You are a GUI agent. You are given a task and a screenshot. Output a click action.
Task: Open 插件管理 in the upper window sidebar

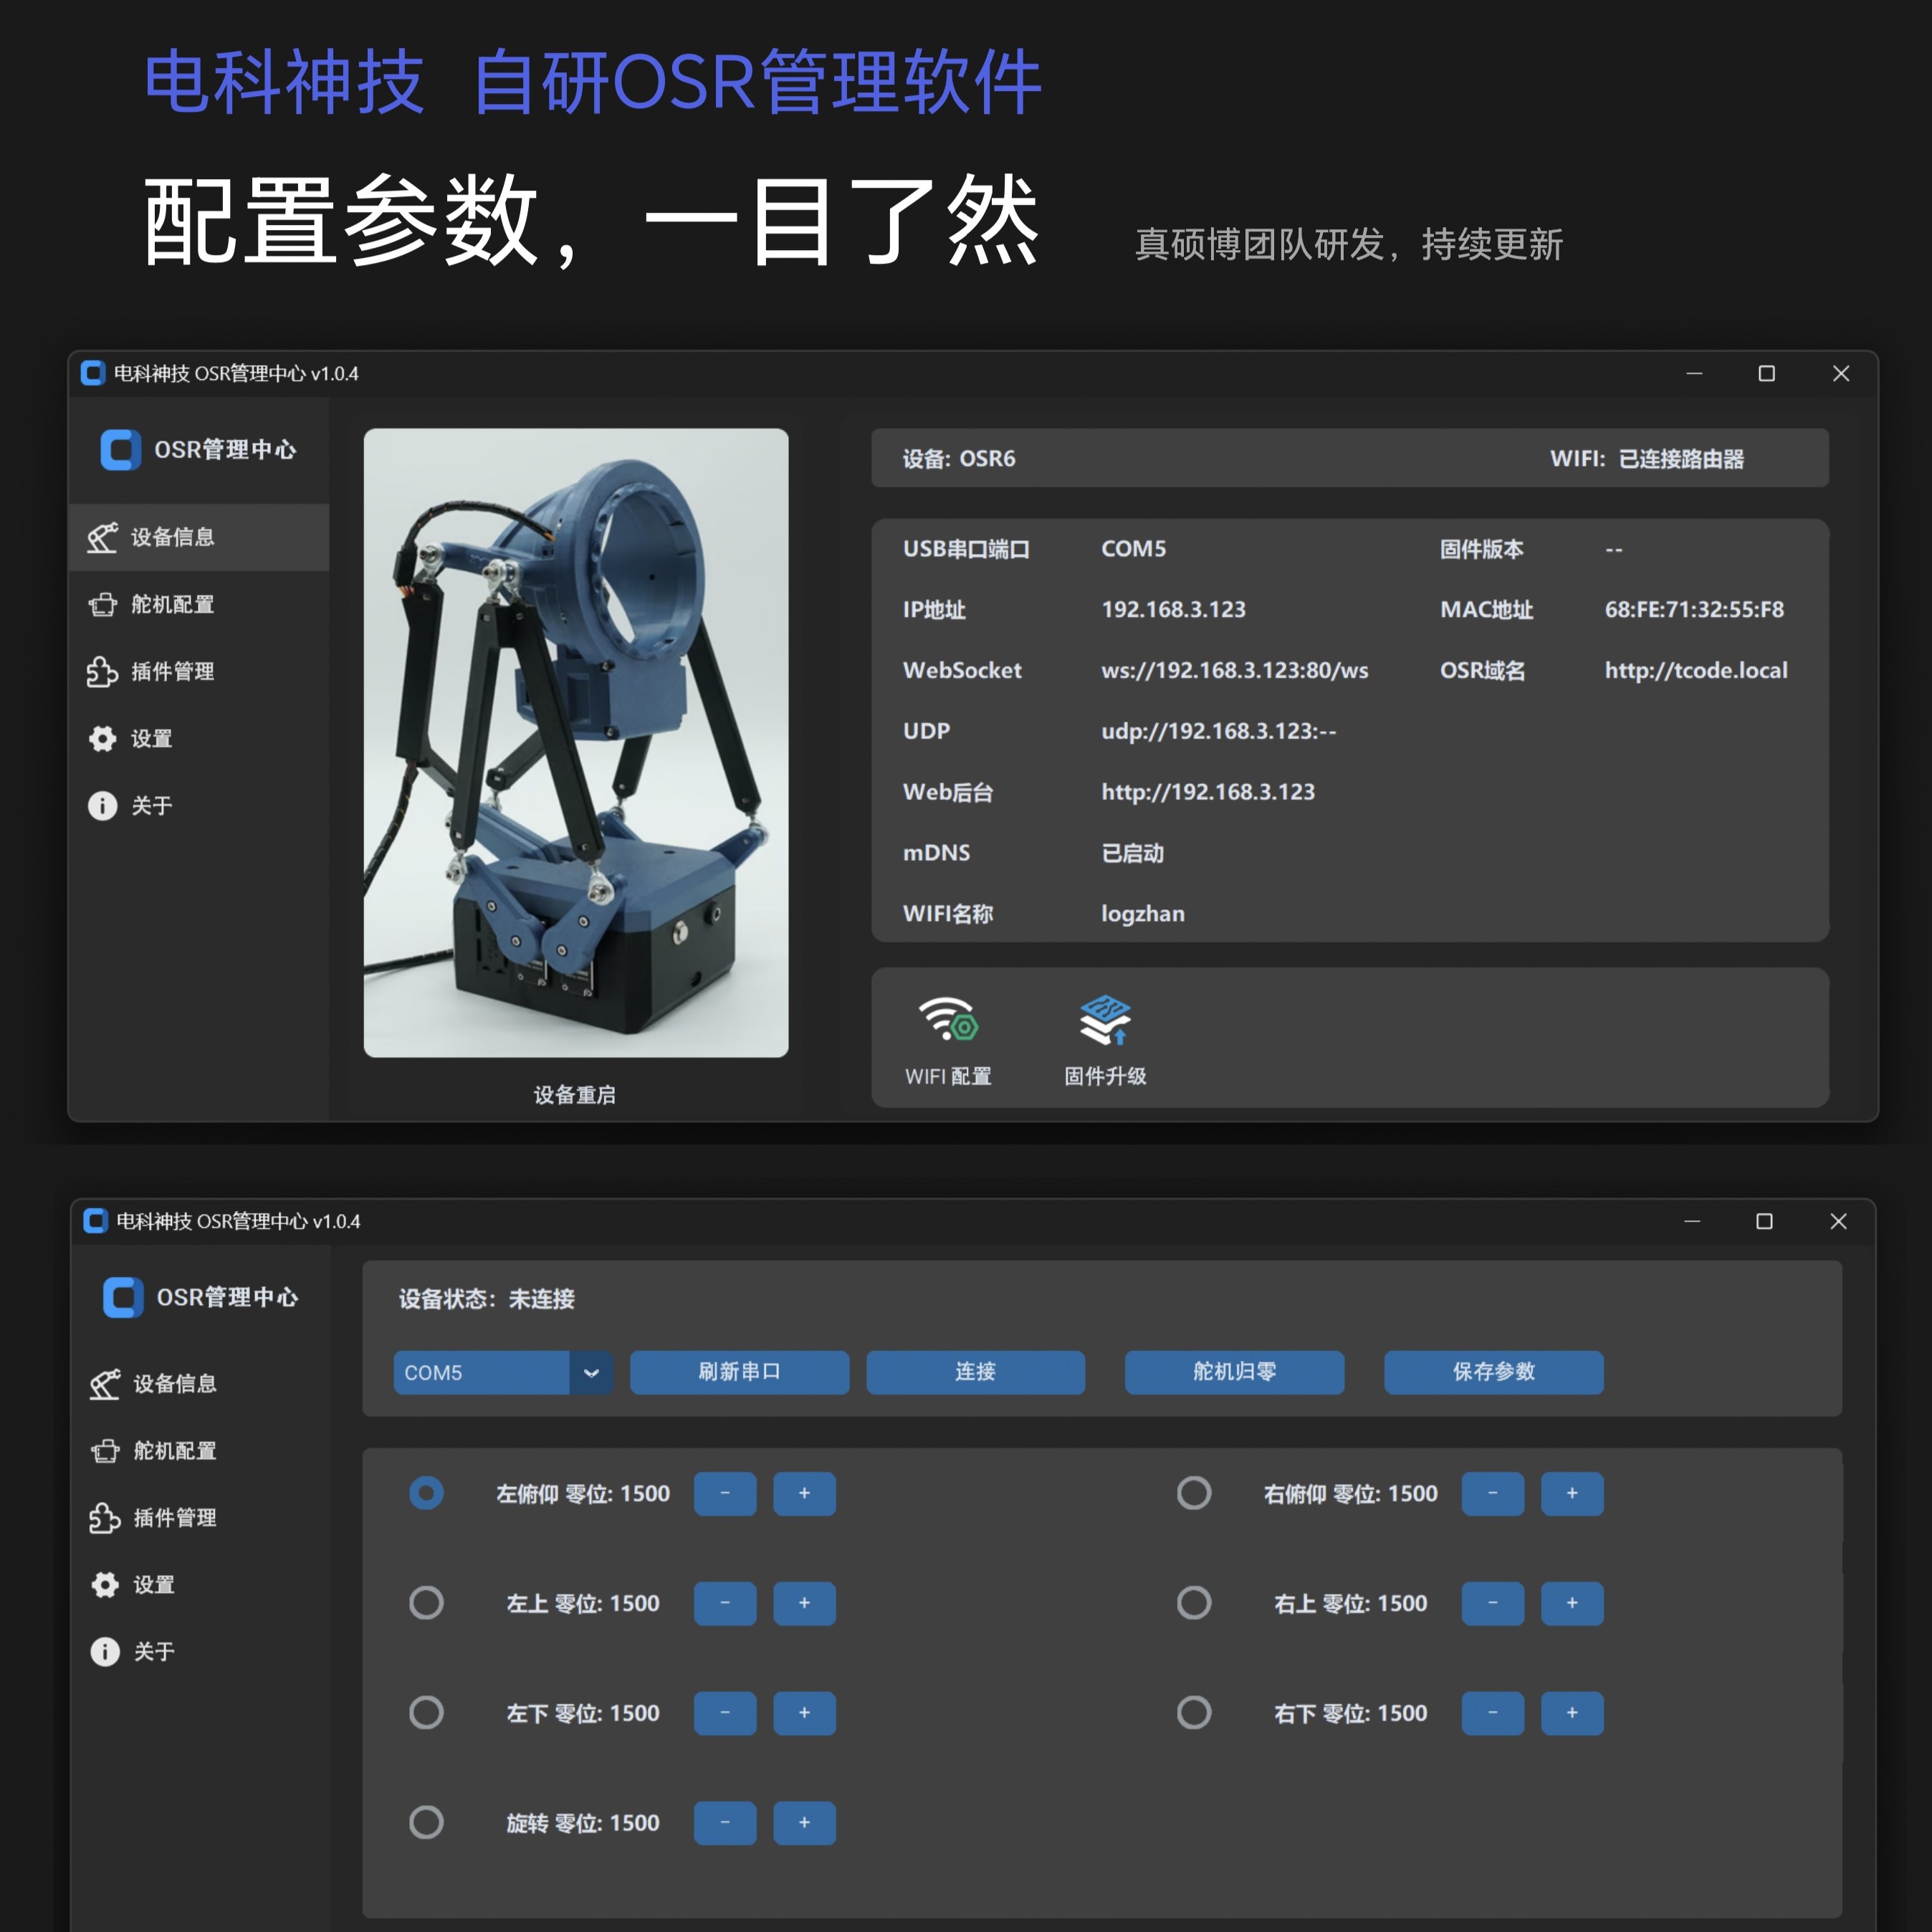(x=172, y=672)
